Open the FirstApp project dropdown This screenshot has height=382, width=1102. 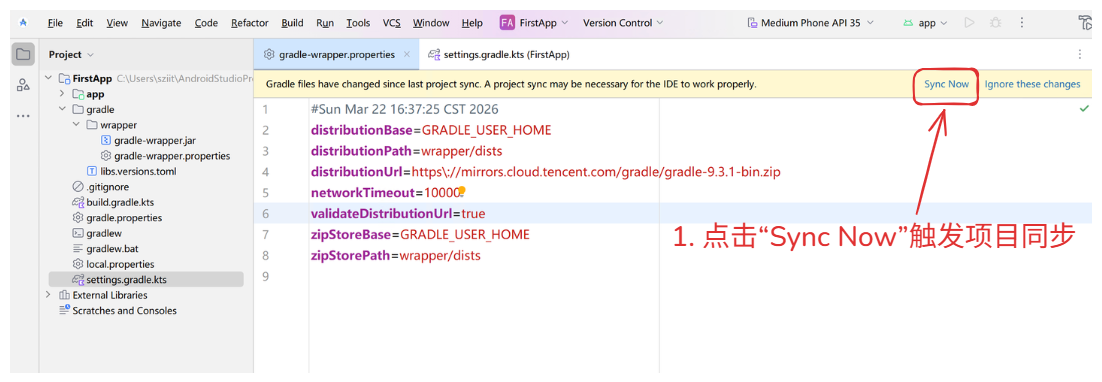click(x=543, y=22)
